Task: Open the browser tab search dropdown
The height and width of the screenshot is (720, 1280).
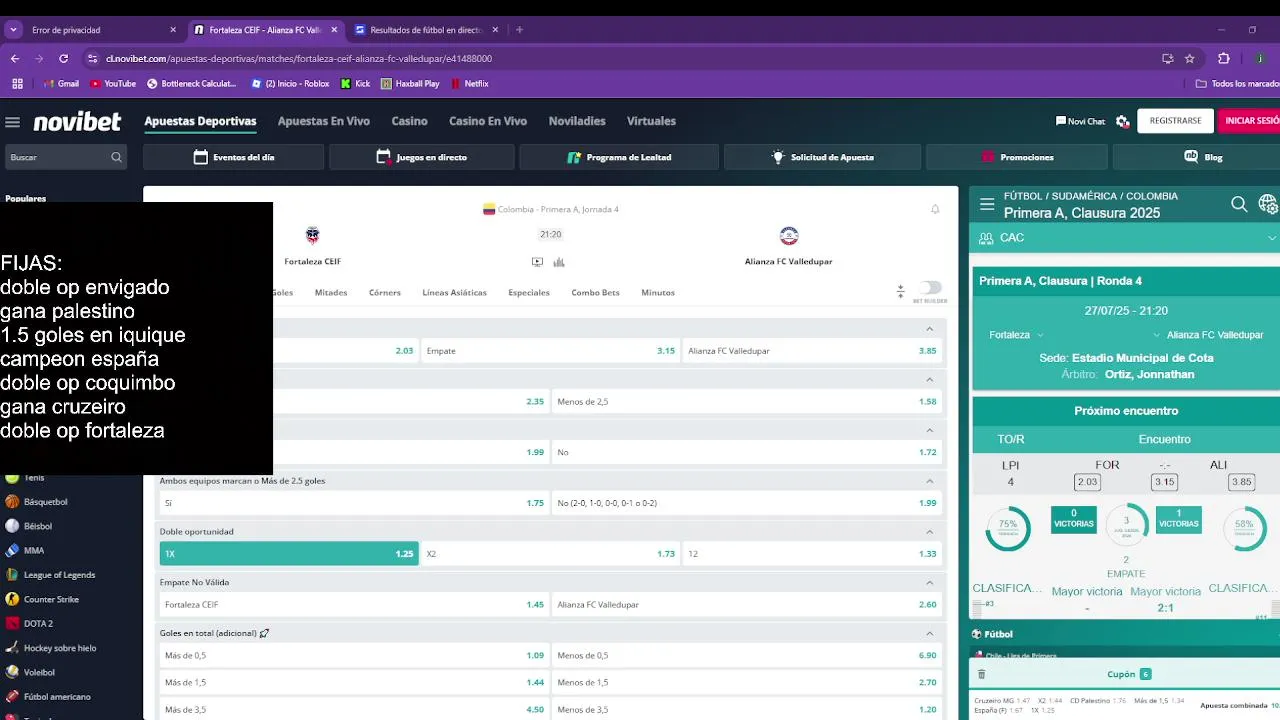Action: coord(13,30)
